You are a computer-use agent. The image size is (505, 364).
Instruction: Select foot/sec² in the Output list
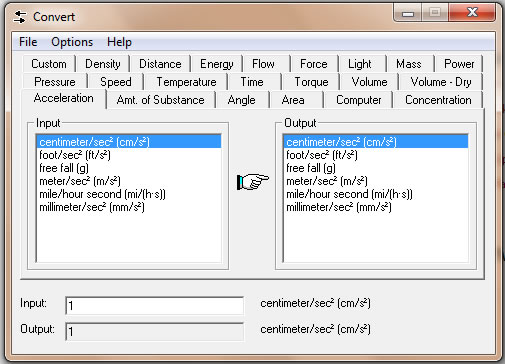point(376,155)
